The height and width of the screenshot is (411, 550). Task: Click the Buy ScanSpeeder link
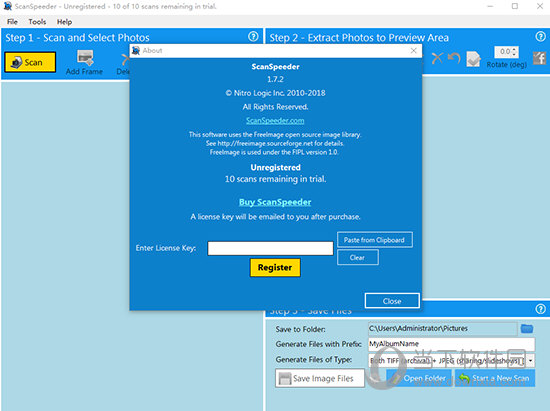pos(275,202)
